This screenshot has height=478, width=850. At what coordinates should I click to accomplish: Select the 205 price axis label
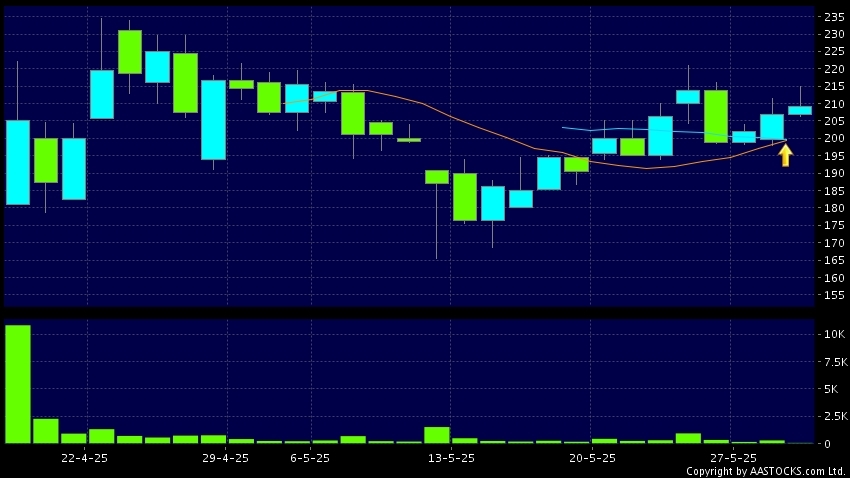pyautogui.click(x=834, y=121)
